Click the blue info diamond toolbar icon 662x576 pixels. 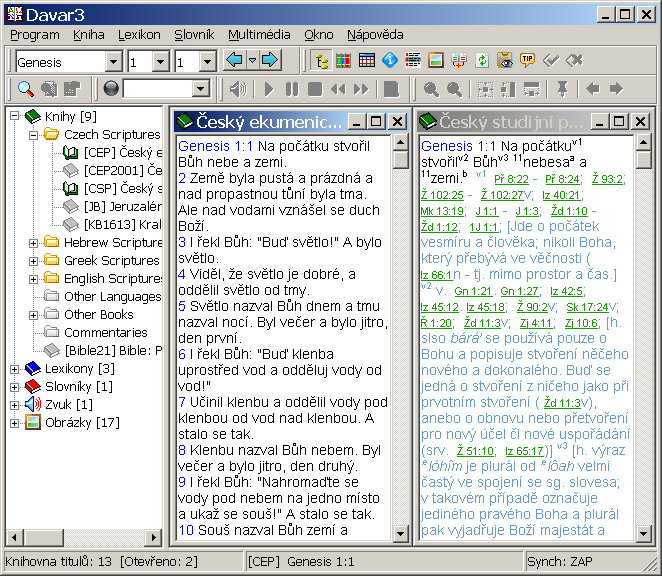coord(390,60)
